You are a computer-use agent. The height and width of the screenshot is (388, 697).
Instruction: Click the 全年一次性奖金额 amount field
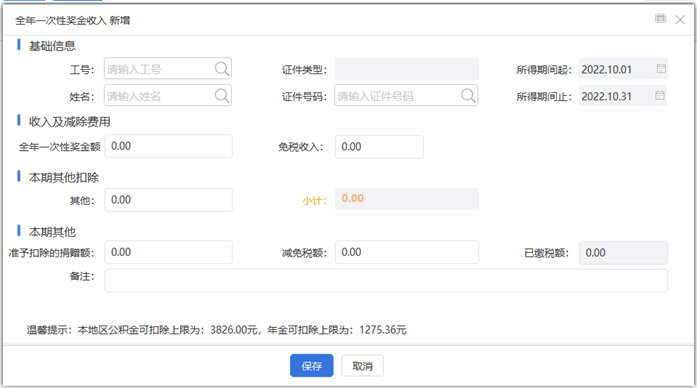(x=168, y=146)
